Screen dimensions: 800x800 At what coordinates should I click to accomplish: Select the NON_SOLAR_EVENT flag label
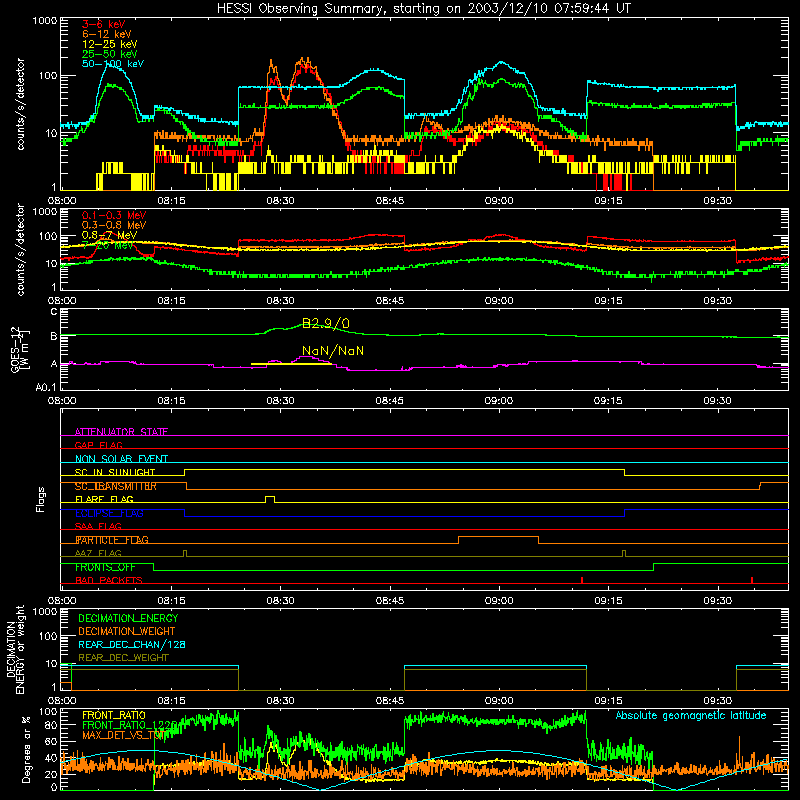point(121,458)
